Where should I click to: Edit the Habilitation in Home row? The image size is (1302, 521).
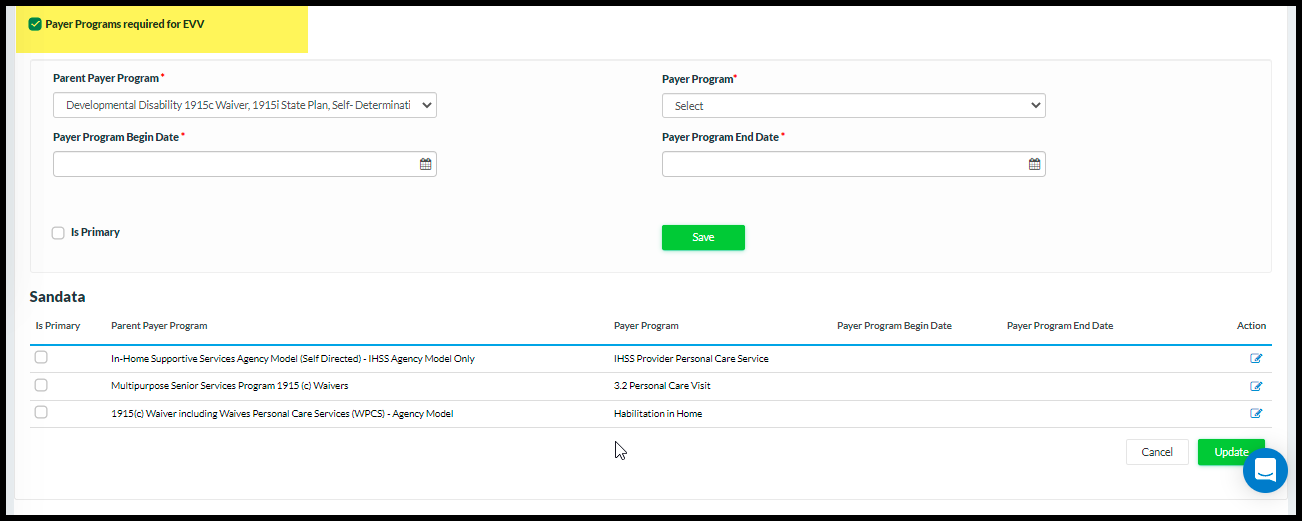pyautogui.click(x=1256, y=413)
